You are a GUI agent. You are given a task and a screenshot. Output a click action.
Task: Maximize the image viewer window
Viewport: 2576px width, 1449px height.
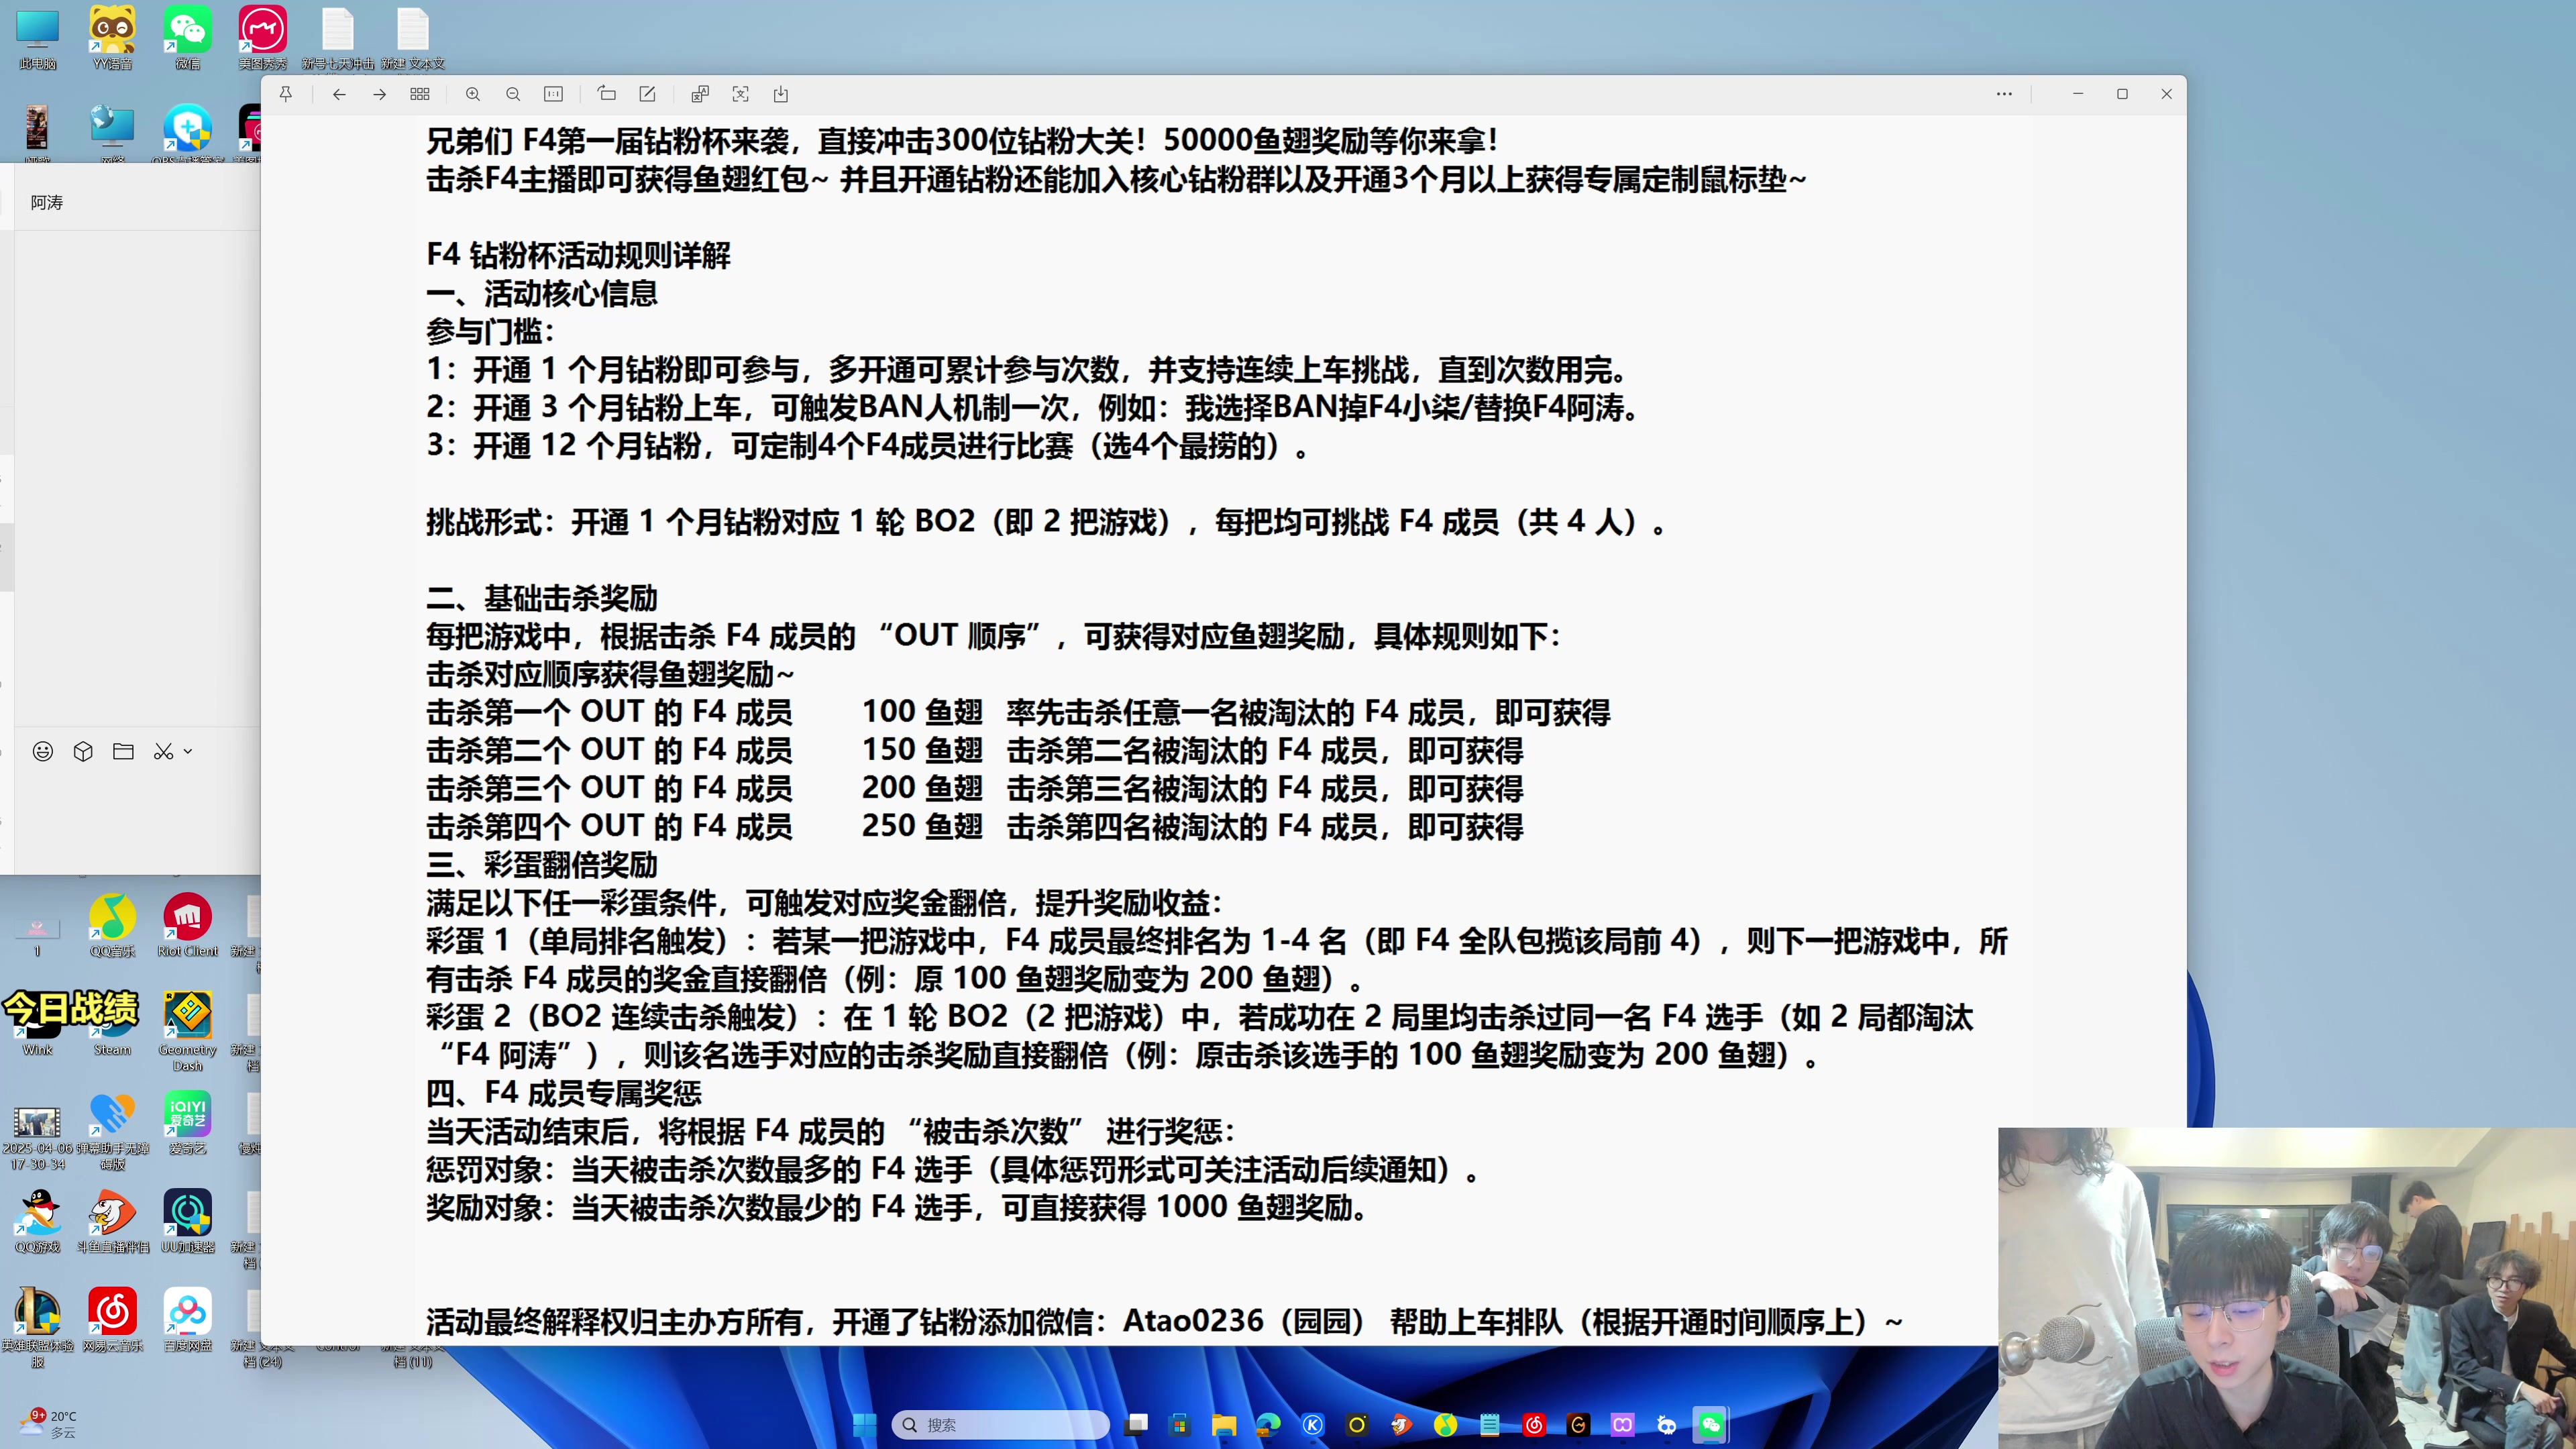coord(2122,94)
